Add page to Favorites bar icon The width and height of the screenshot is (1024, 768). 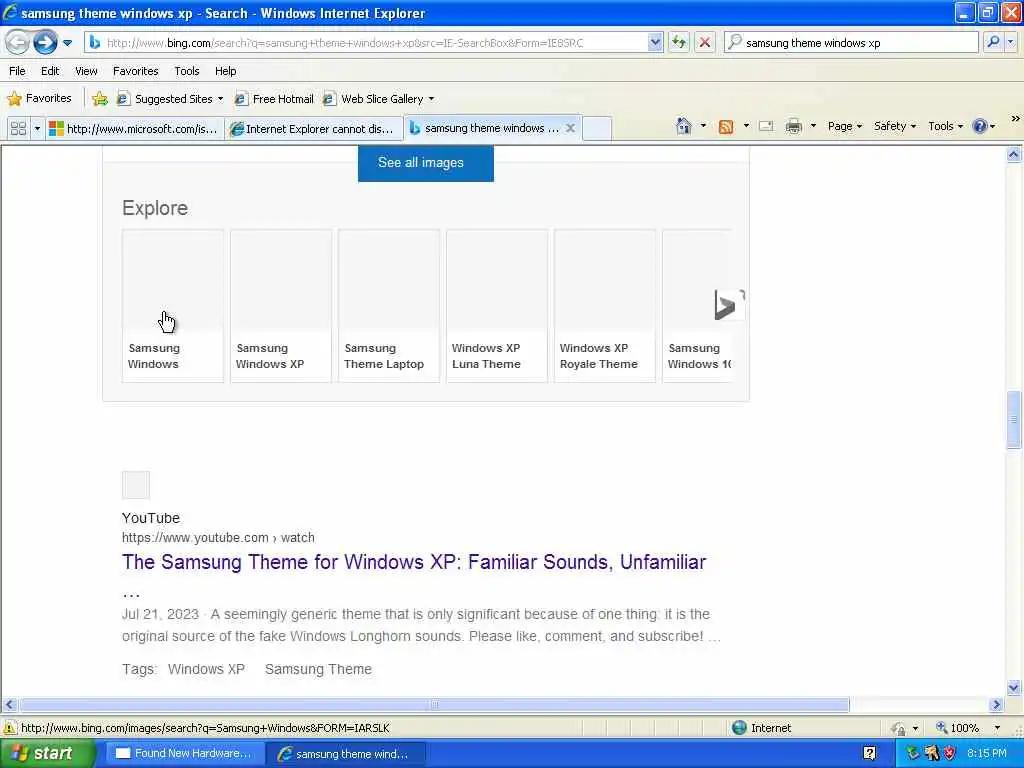[x=100, y=99]
